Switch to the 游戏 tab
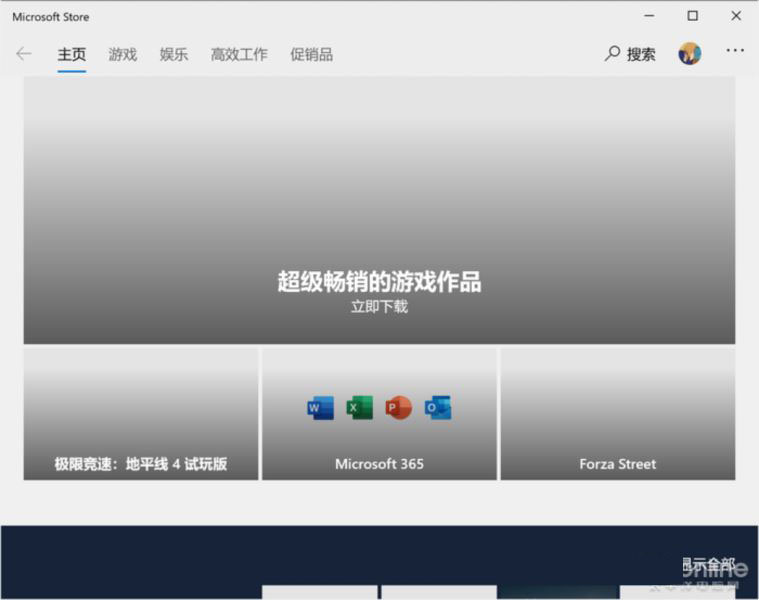 (x=122, y=54)
